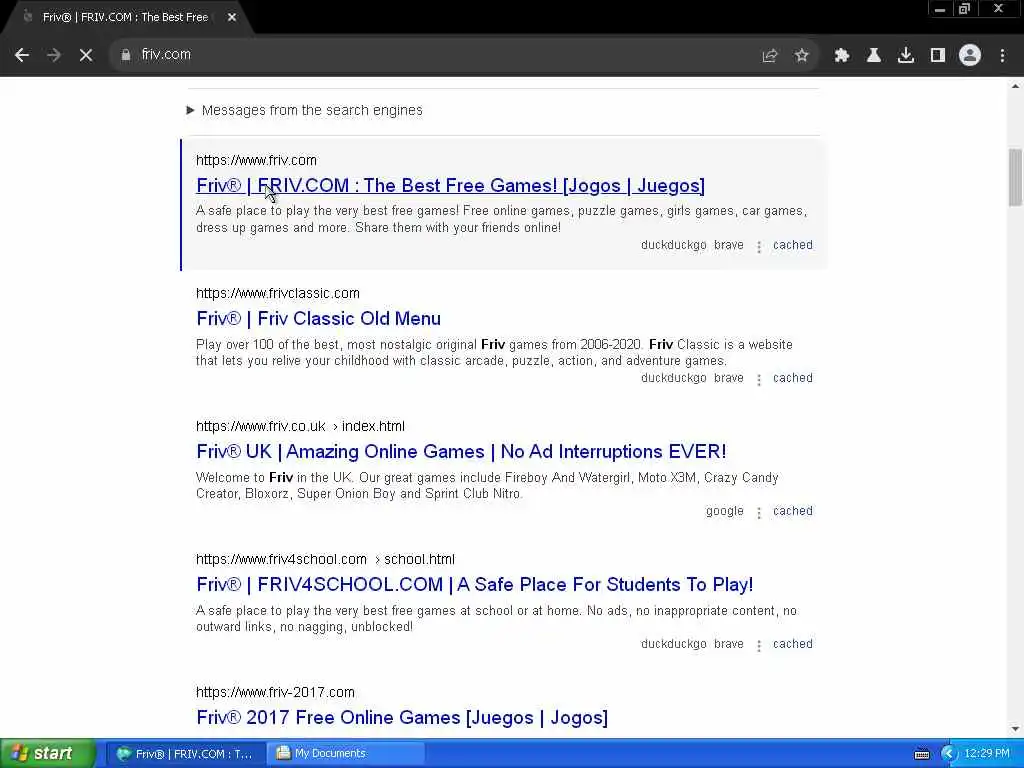Toggle the side panel icon
Viewport: 1024px width, 768px height.
tap(938, 56)
